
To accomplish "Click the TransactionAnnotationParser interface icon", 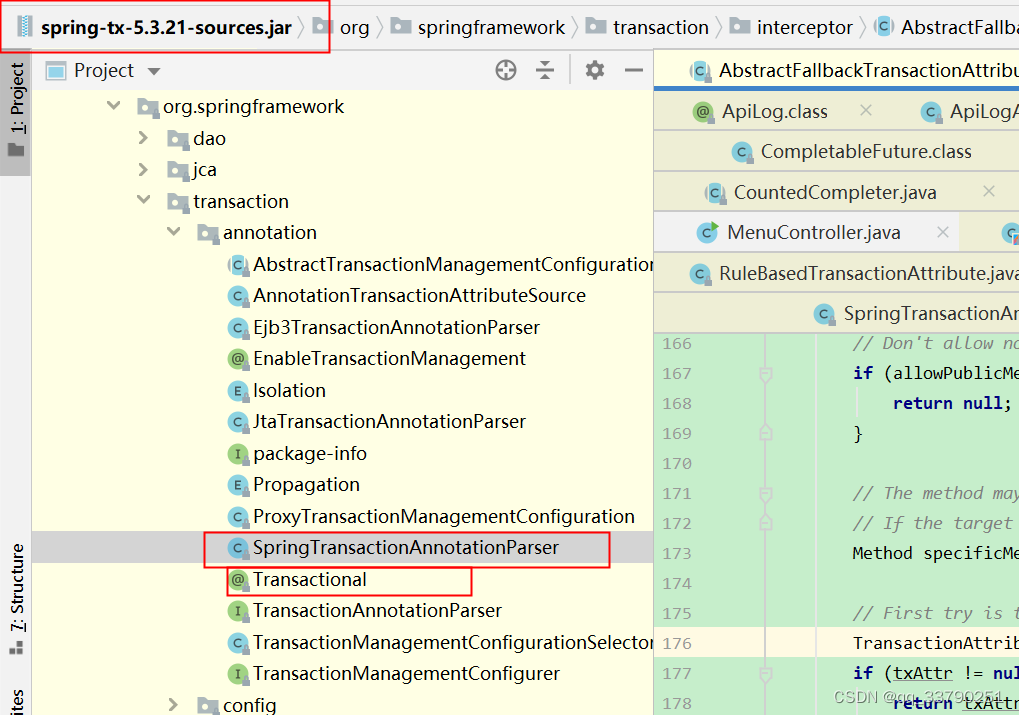I will [x=238, y=612].
